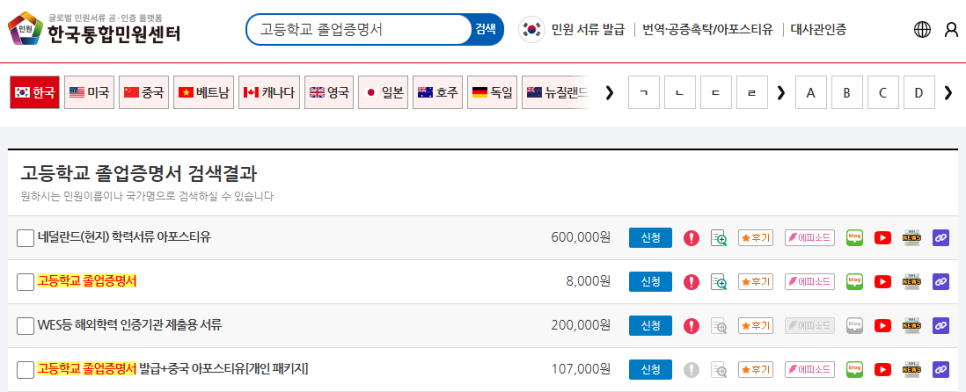Screen dimensions: 966x392
Task: Open the YouTube icon in the 8,000원 row
Action: pos(883,282)
